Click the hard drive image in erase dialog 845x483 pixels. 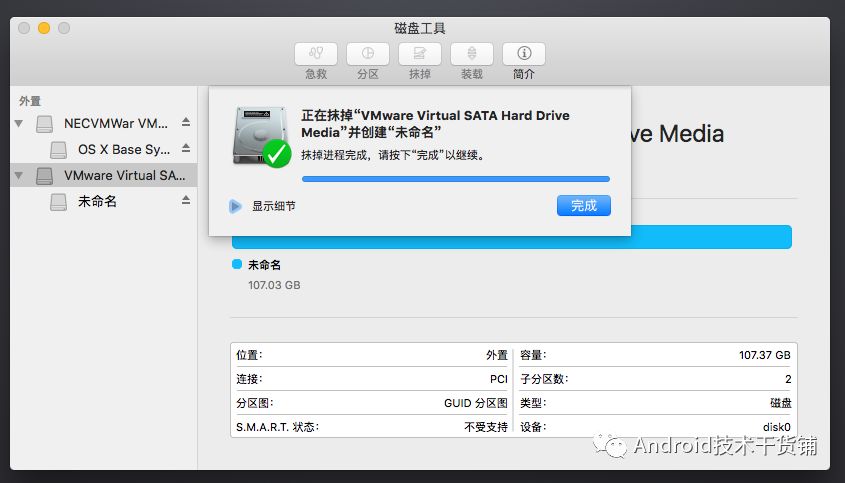[260, 136]
